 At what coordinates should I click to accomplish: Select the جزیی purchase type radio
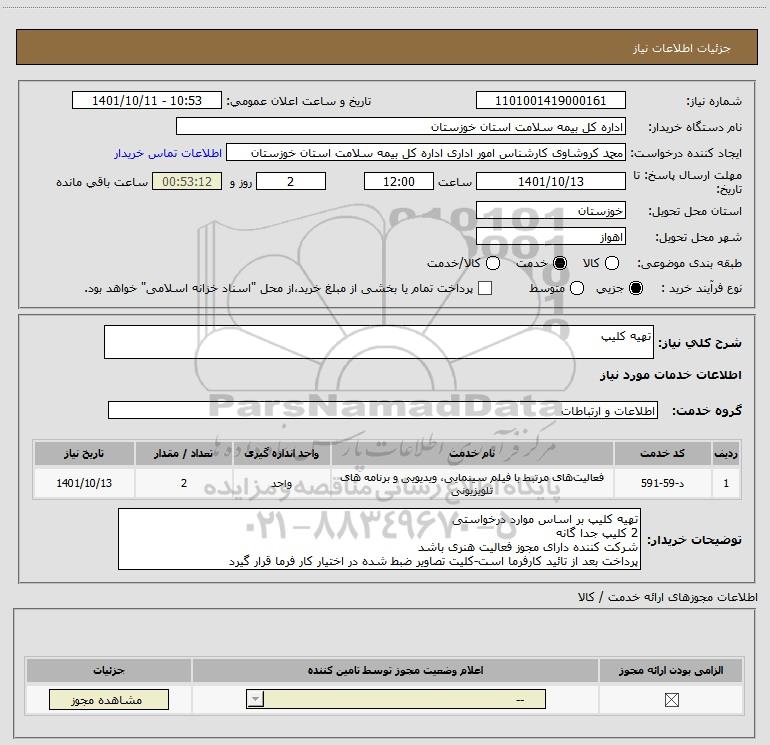[x=635, y=288]
